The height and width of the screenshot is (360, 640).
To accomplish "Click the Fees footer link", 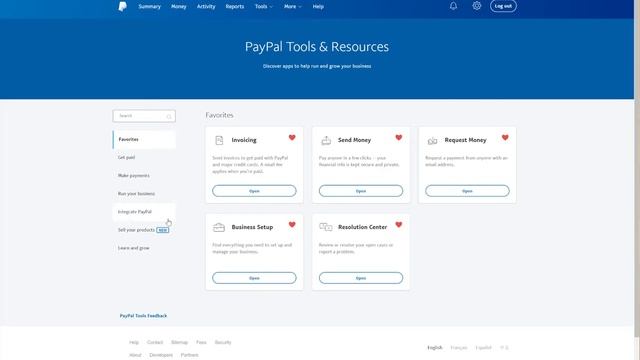I will tap(201, 342).
